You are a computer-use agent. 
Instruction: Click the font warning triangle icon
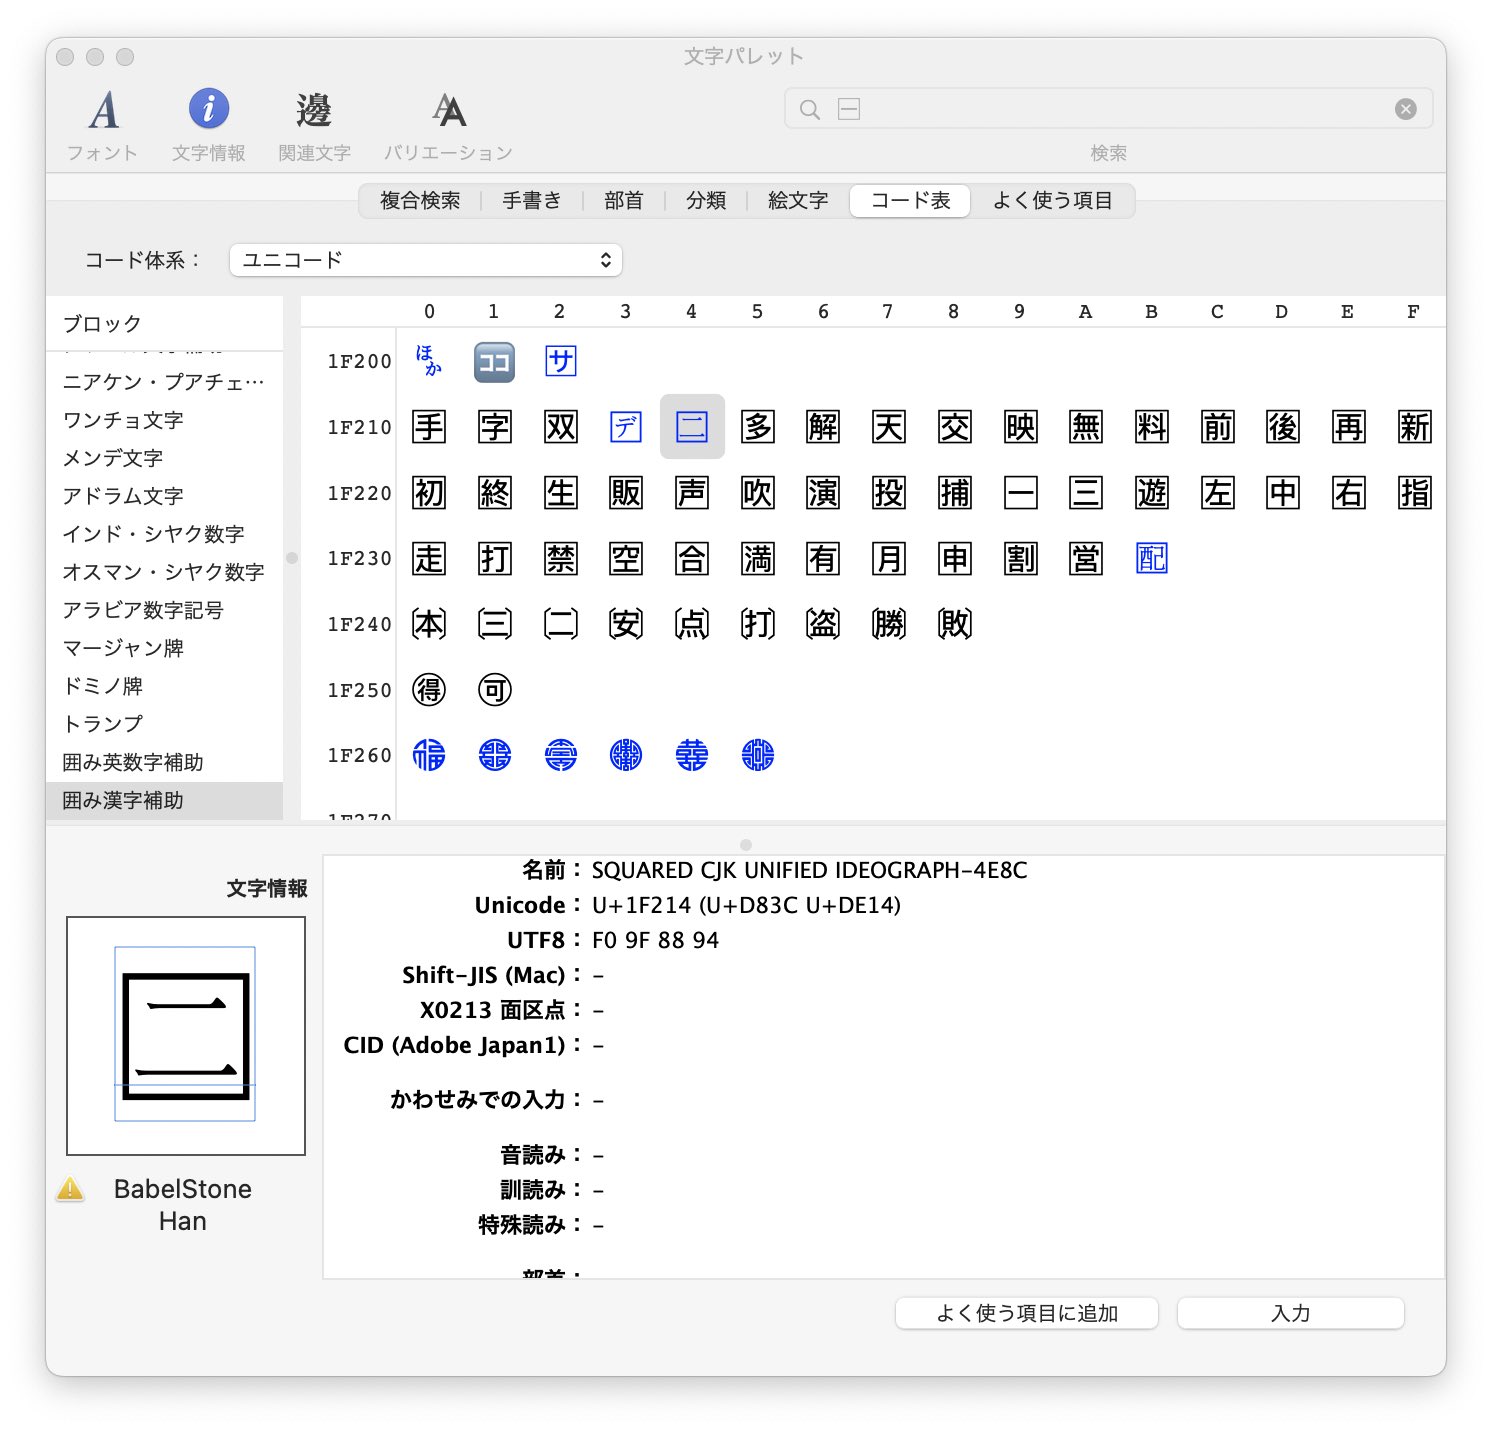[70, 1188]
